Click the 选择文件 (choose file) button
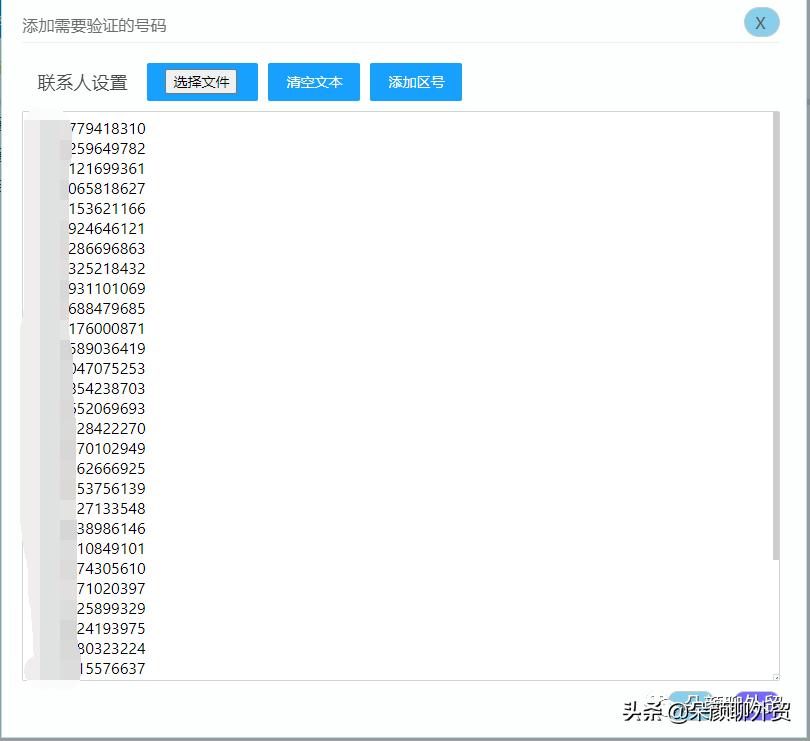Image resolution: width=810 pixels, height=741 pixels. (x=202, y=82)
